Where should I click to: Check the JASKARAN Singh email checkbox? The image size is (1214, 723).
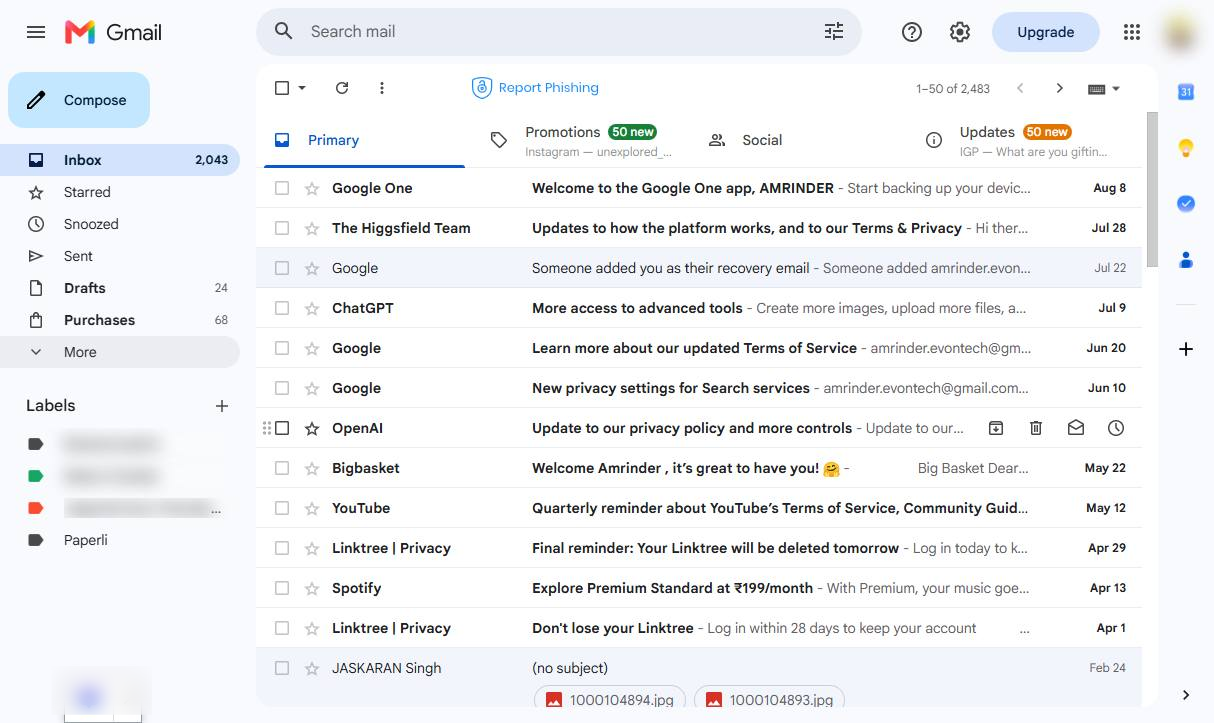click(x=282, y=668)
